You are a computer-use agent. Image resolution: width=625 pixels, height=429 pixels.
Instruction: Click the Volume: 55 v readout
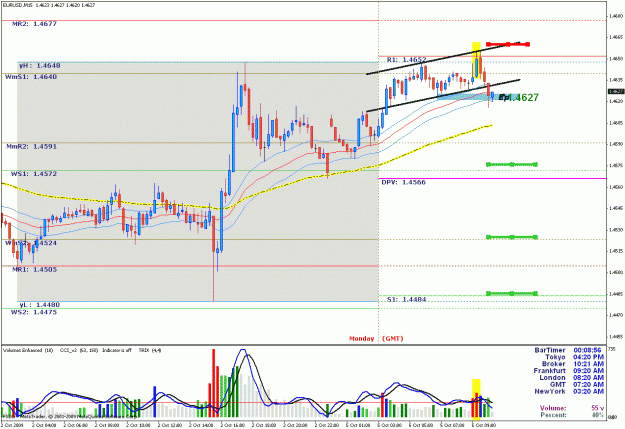point(572,408)
